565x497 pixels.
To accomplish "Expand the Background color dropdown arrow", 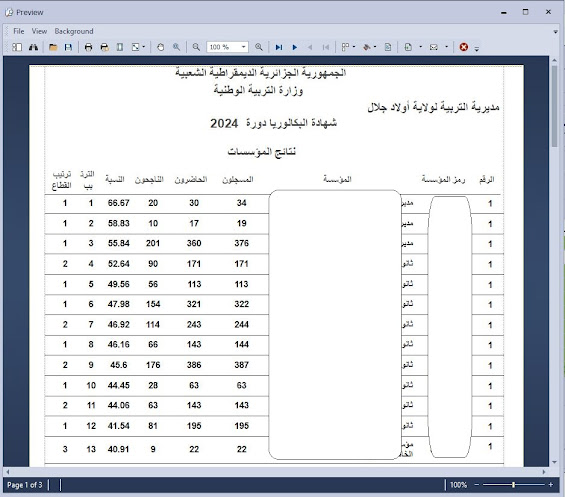I will [375, 47].
